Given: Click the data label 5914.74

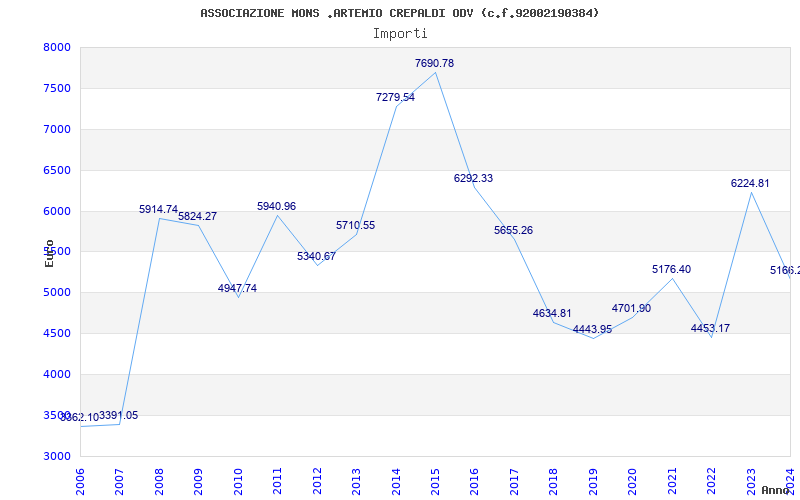Looking at the screenshot, I should pos(158,210).
